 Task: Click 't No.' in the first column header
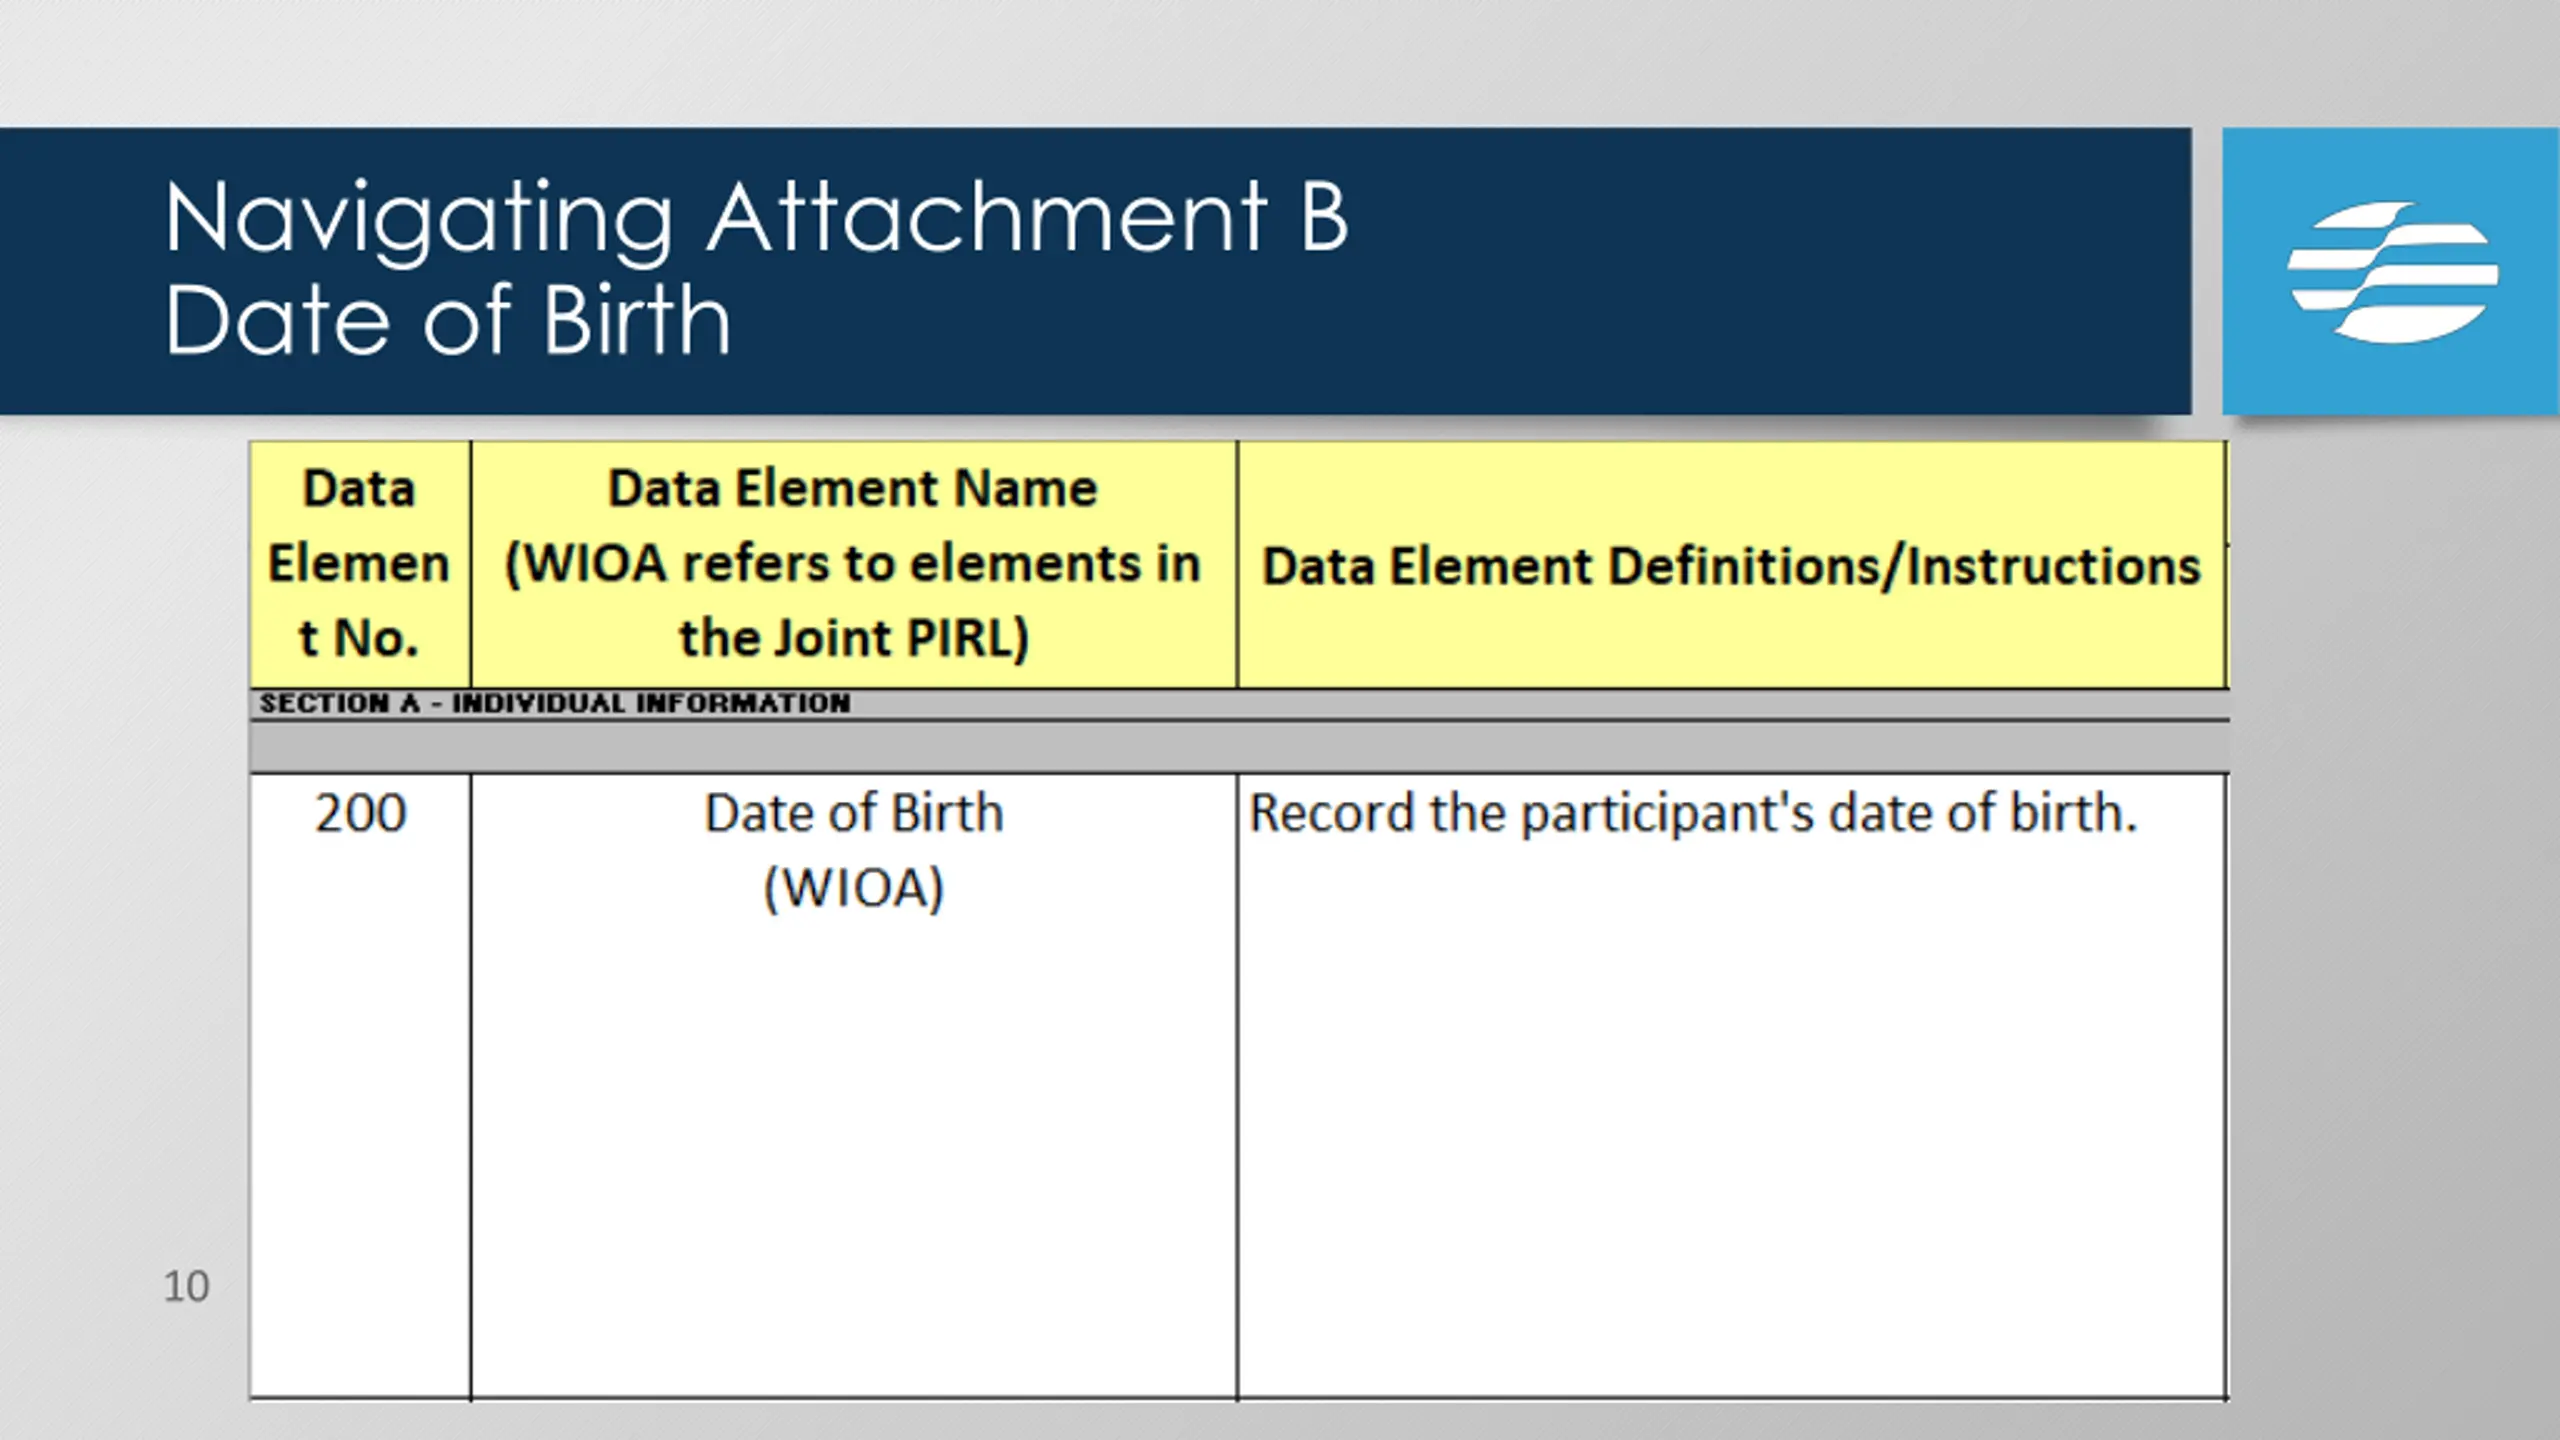click(x=359, y=638)
